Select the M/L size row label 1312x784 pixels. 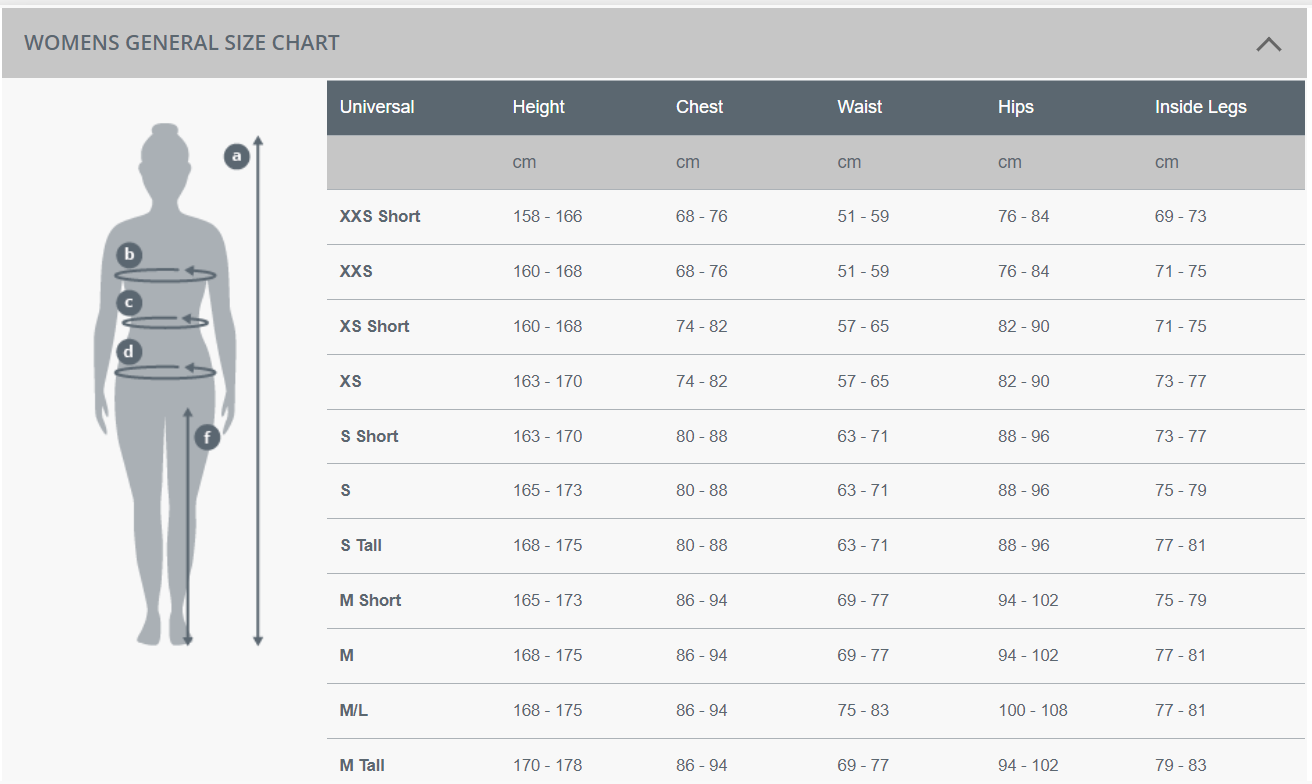click(x=354, y=711)
